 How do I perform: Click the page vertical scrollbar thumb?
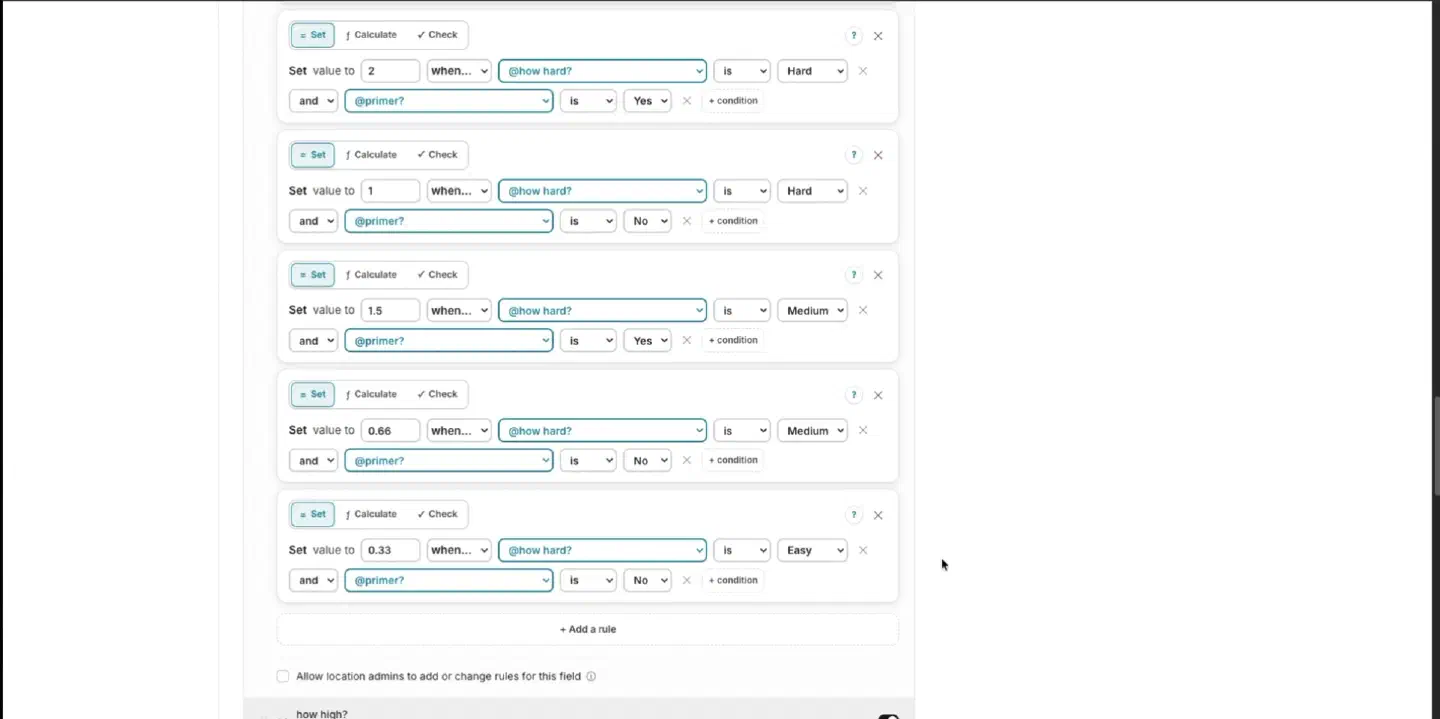[x=1436, y=445]
